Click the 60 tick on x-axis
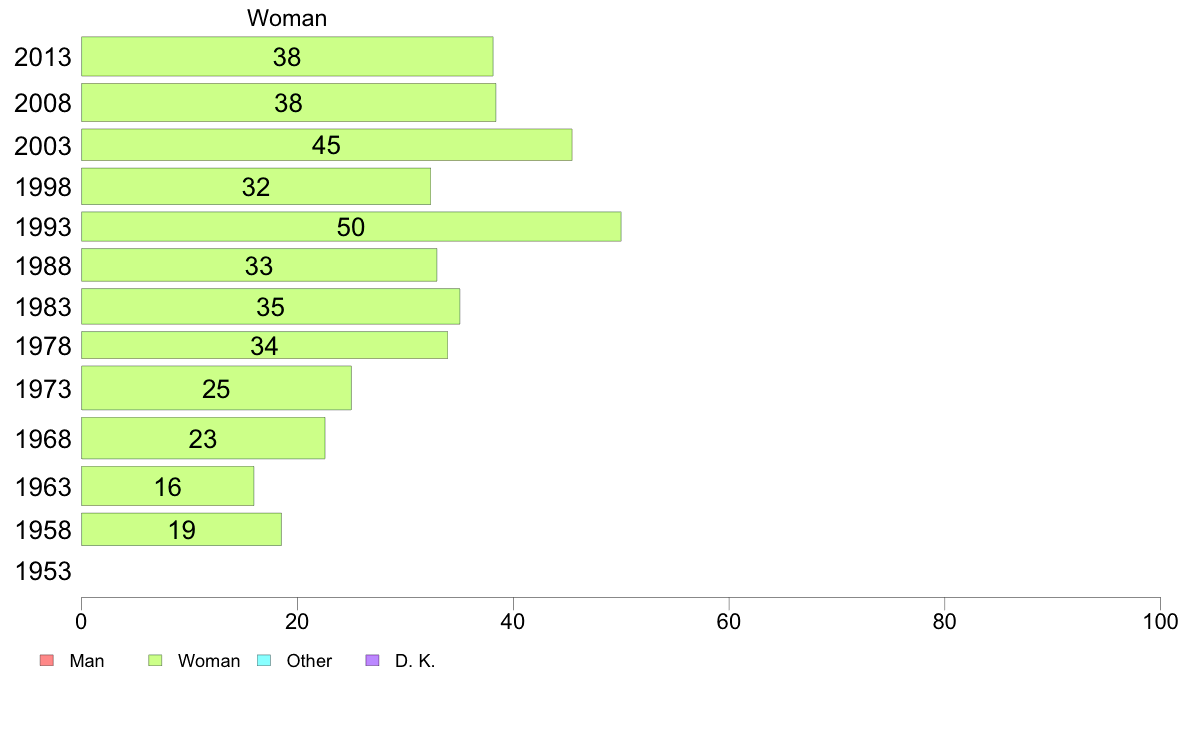This screenshot has width=1188, height=736. [729, 622]
